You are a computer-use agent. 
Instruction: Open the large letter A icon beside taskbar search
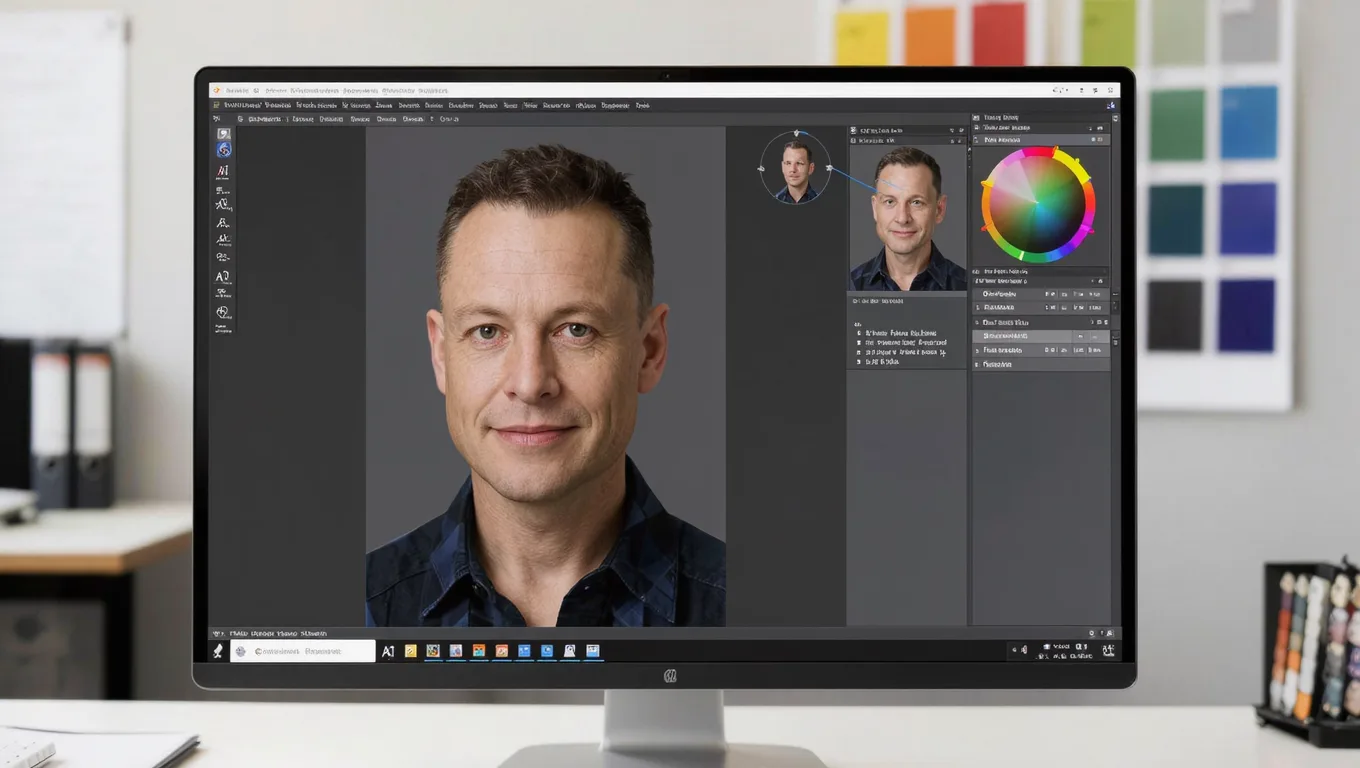[388, 651]
